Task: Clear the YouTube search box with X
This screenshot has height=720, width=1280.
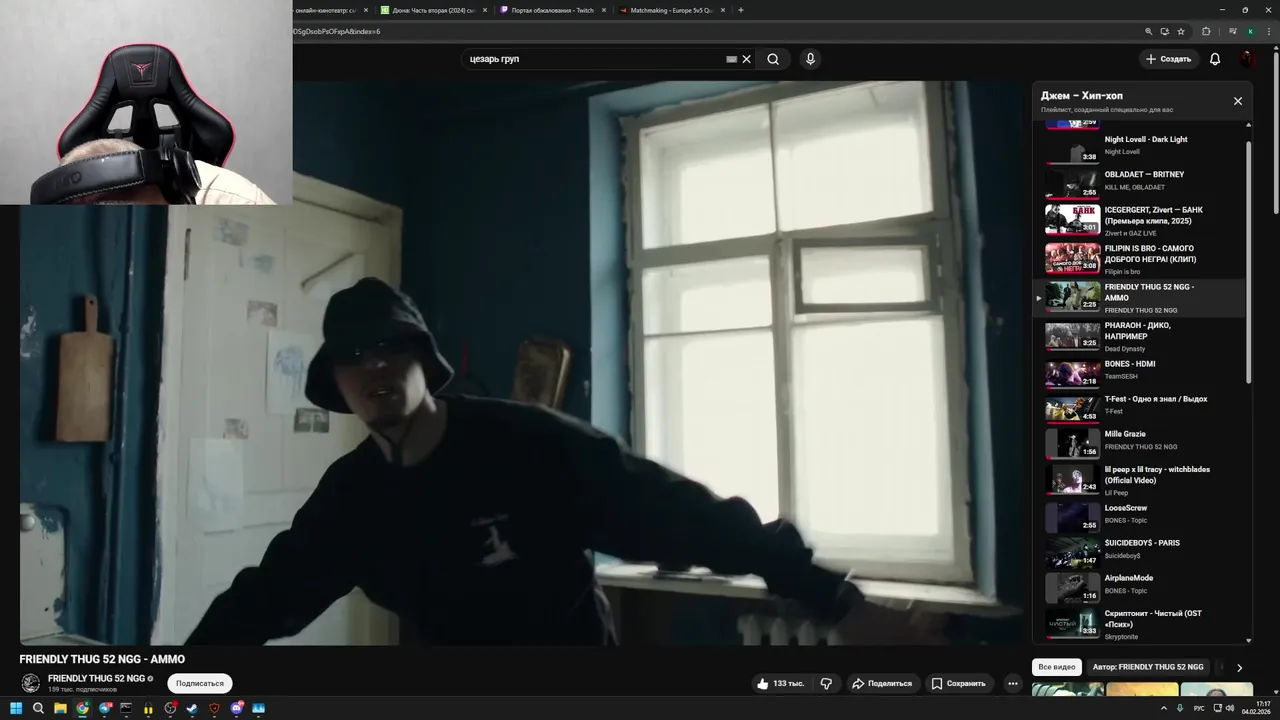Action: coord(746,59)
